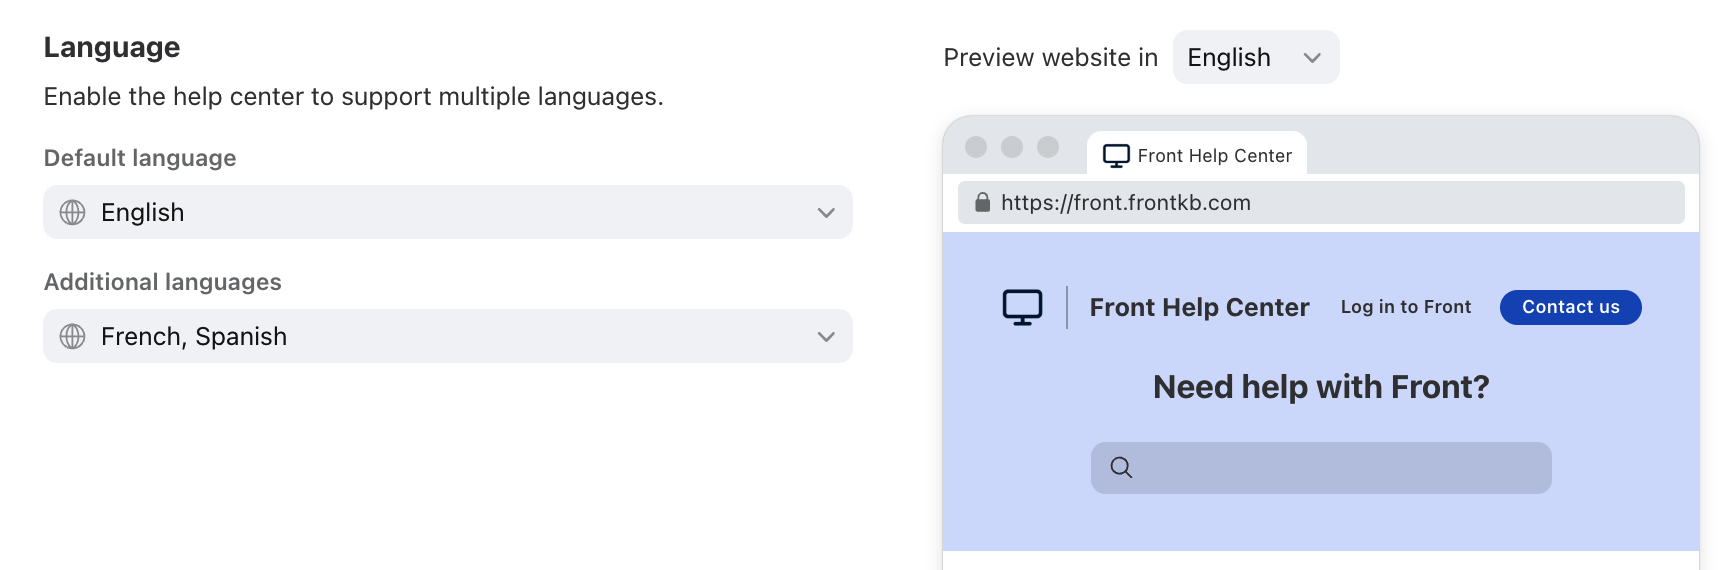The width and height of the screenshot is (1736, 570).
Task: Click the first gray window dot
Action: (976, 147)
